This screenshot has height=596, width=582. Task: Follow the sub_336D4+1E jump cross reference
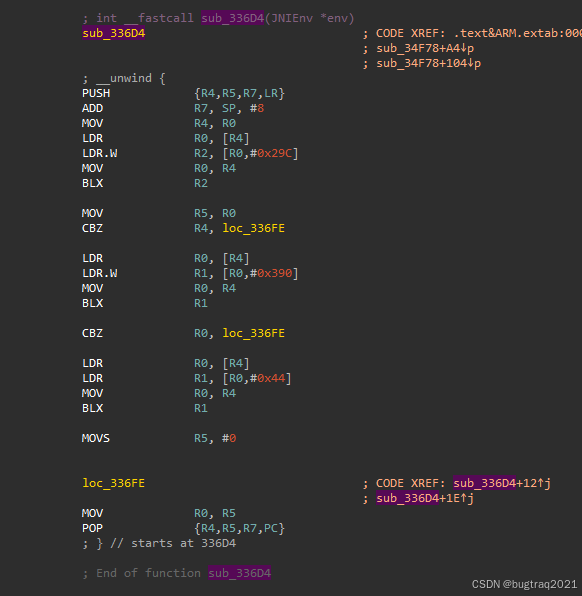click(x=425, y=498)
